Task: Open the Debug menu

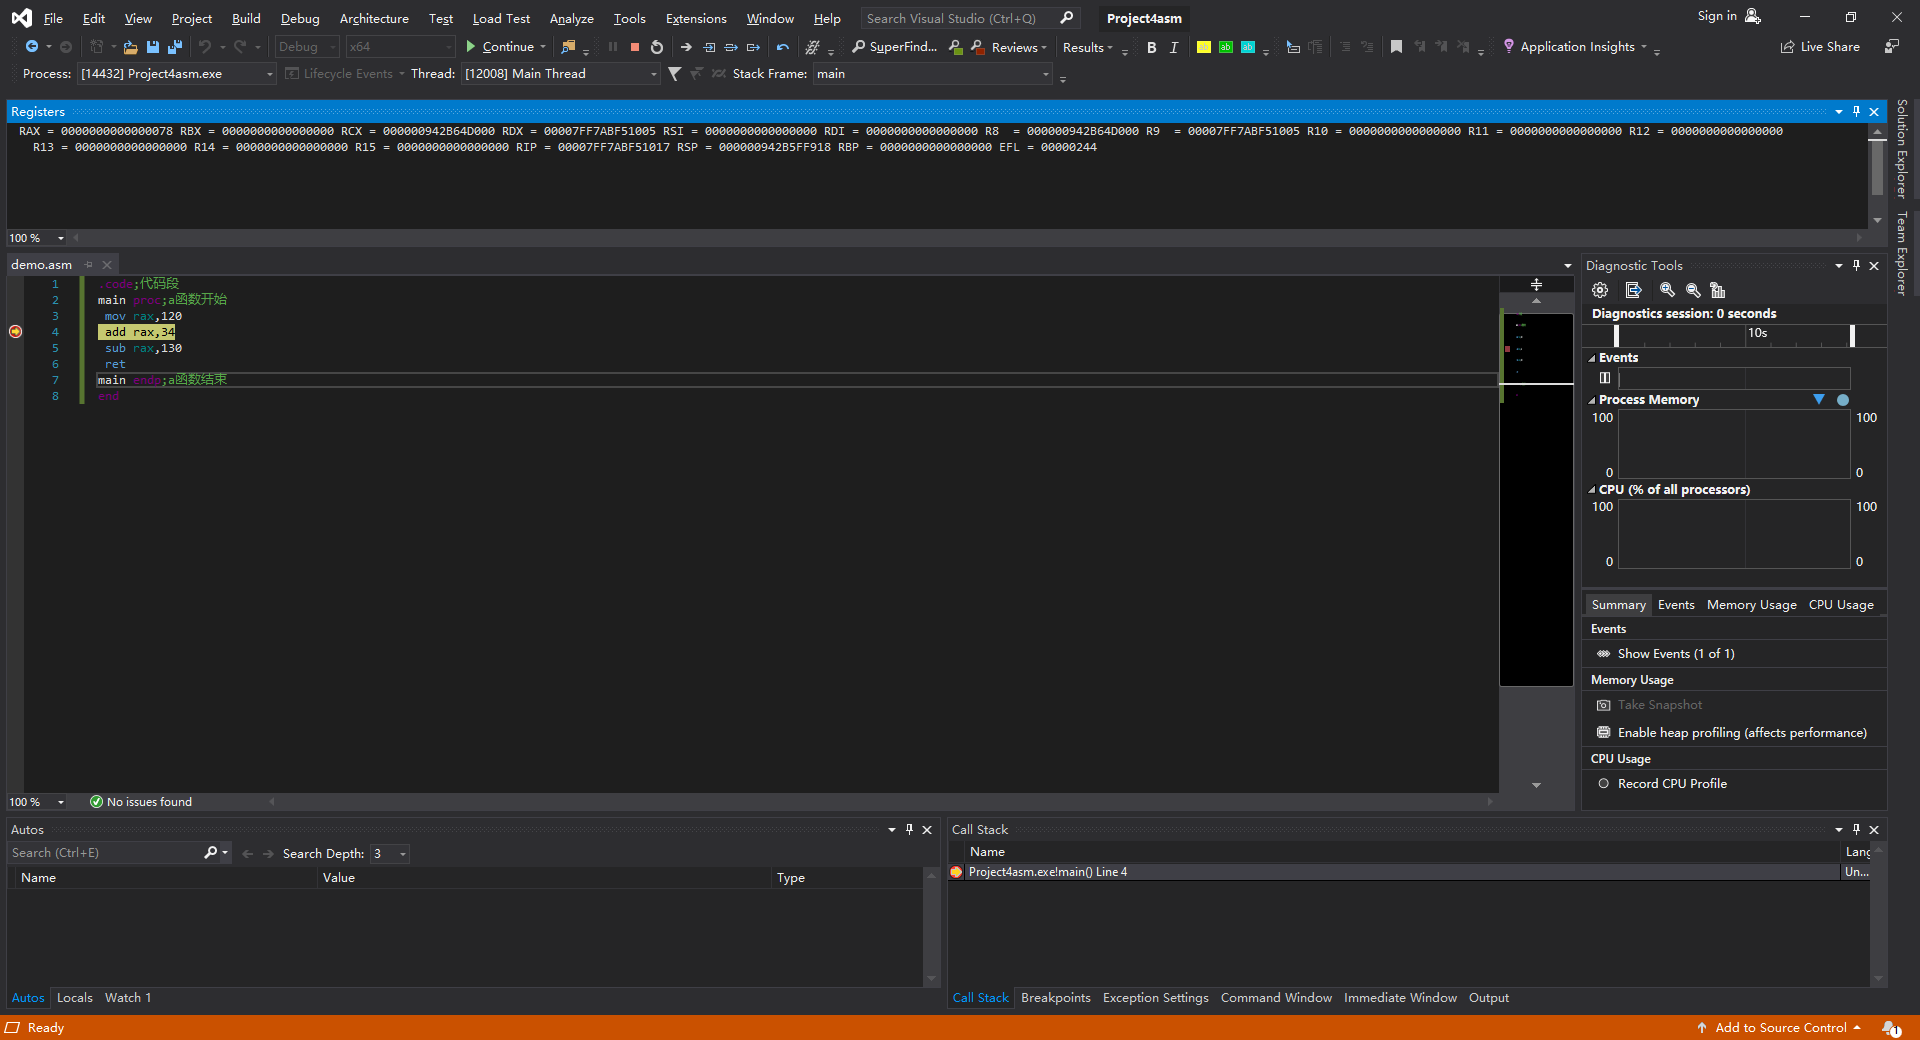Action: pyautogui.click(x=299, y=17)
